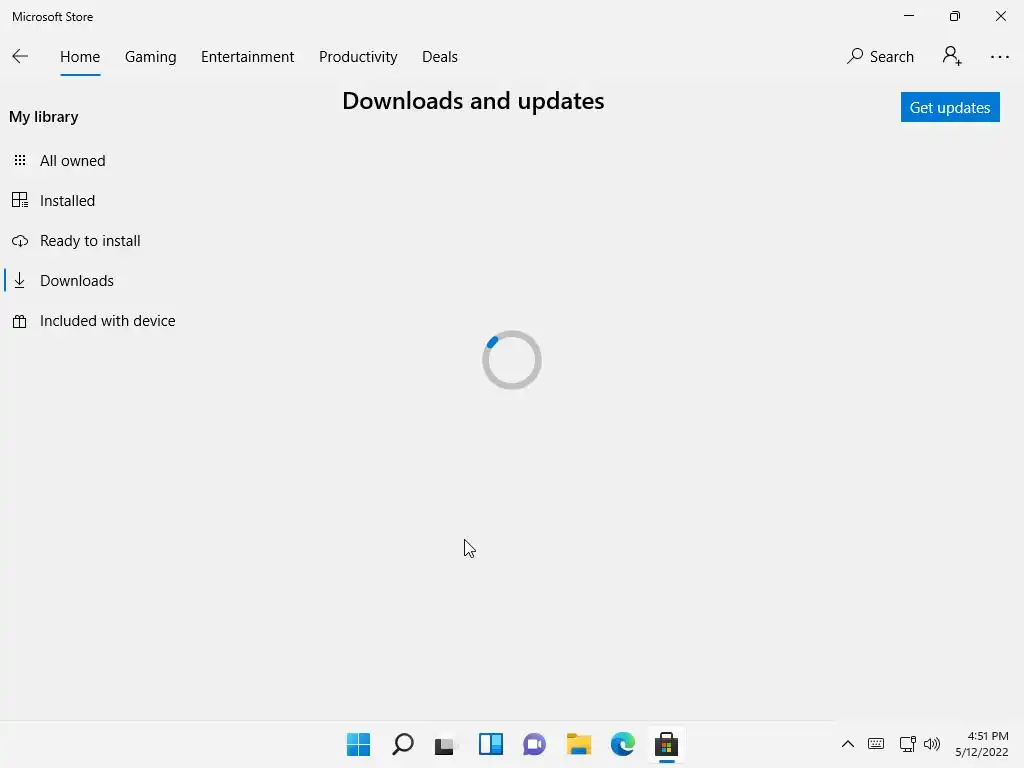View the Deals tab
Screen dimensions: 1024x768
440,57
